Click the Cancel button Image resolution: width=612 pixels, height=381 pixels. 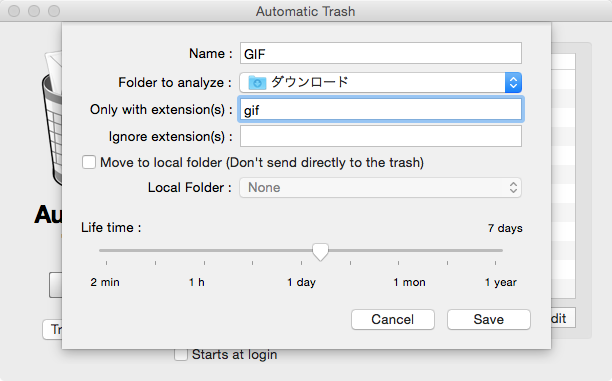tap(393, 319)
